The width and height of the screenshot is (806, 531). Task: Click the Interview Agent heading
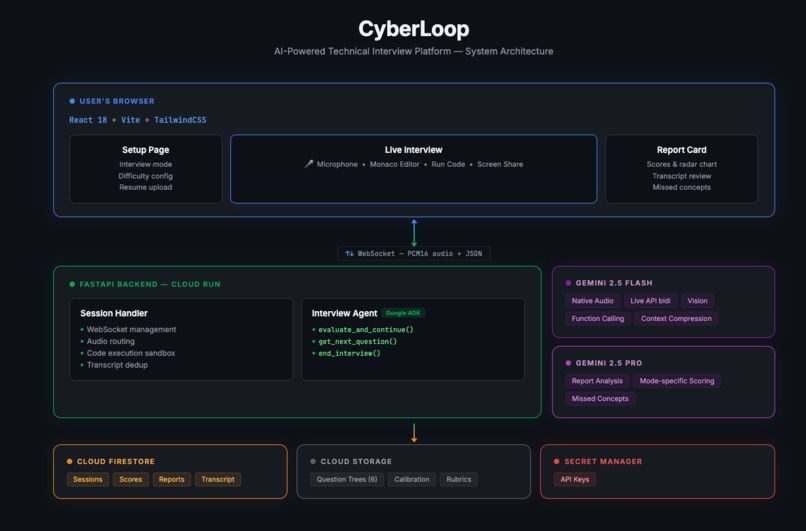tap(344, 313)
